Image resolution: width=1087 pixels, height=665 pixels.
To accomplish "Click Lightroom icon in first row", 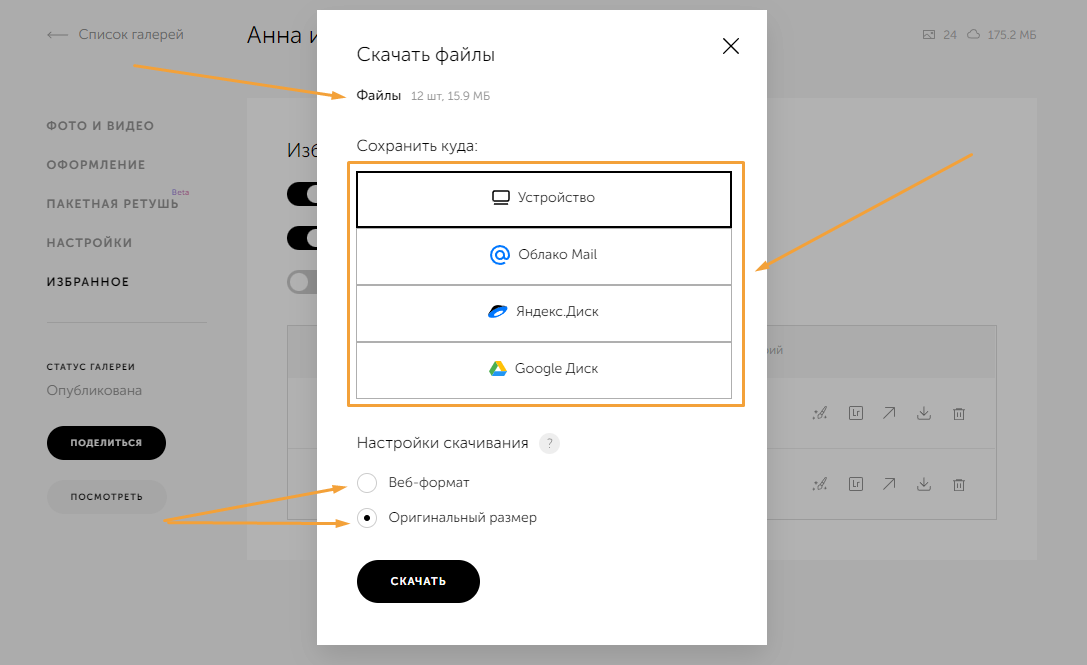I will pyautogui.click(x=855, y=413).
